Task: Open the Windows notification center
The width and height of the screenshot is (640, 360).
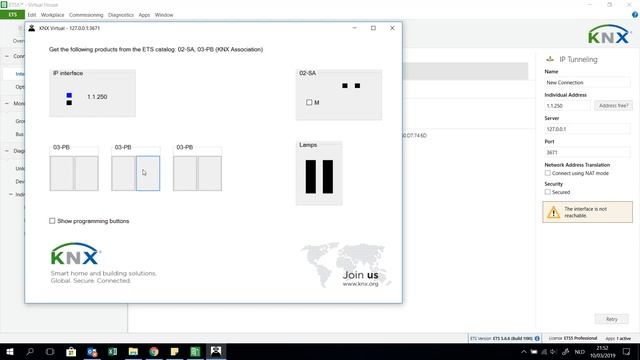Action: [x=627, y=351]
